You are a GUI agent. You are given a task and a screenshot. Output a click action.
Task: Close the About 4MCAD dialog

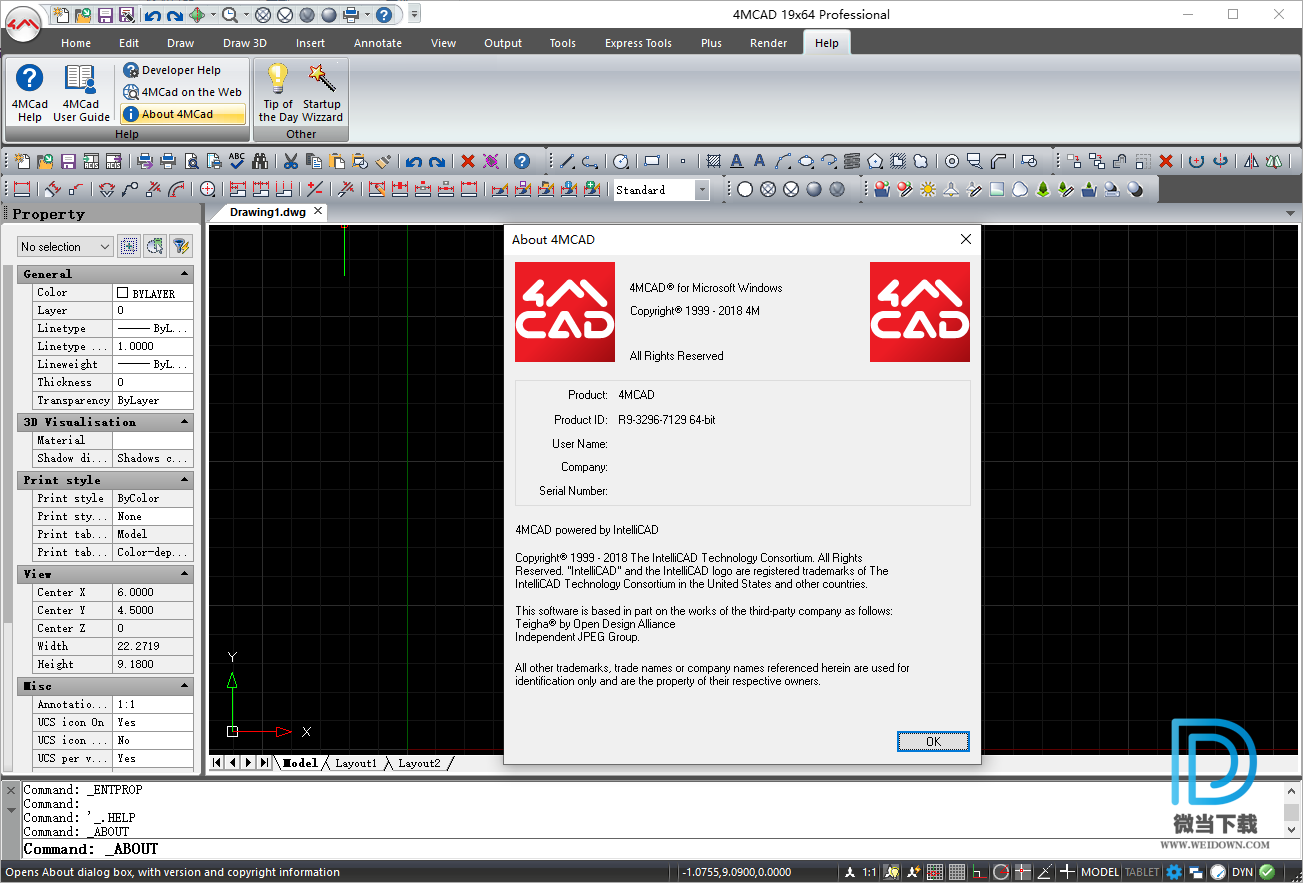point(966,239)
